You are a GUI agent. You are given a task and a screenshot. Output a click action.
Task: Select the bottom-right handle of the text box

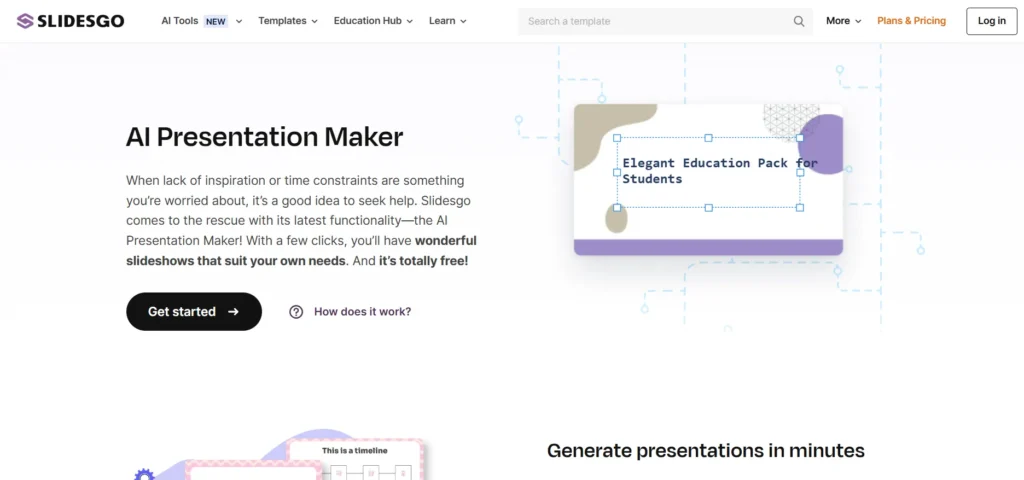(800, 208)
